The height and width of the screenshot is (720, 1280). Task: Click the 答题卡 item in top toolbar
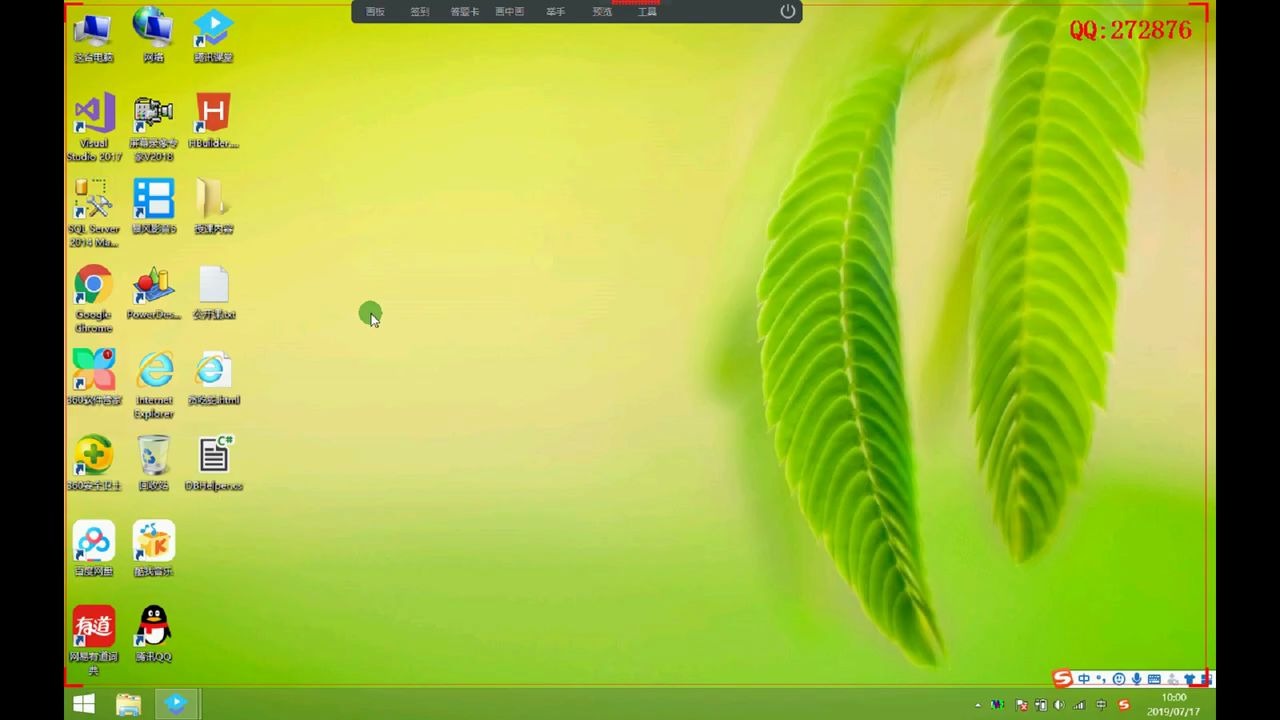465,12
